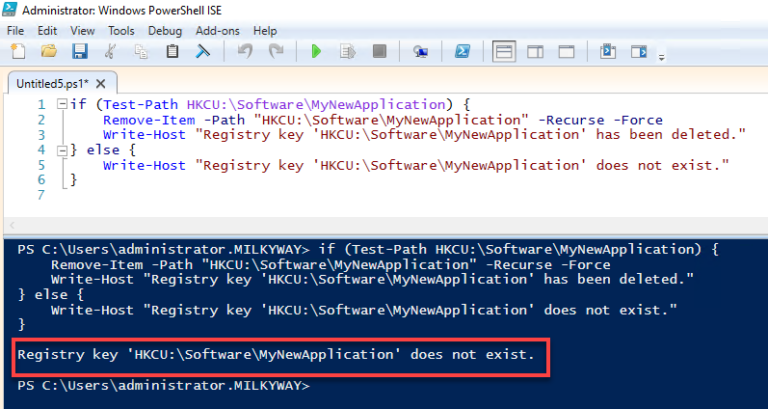Click the Paste clipboard icon
This screenshot has width=768, height=409.
pyautogui.click(x=172, y=51)
